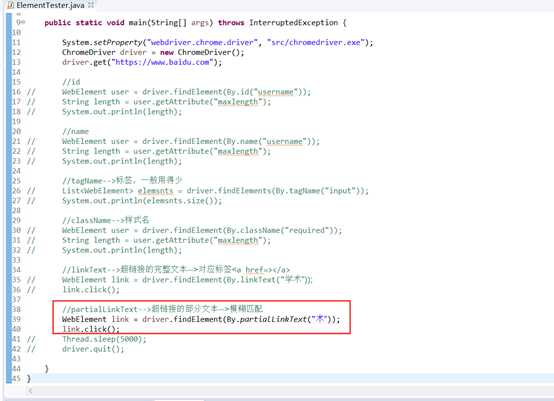Click the horizontal scrollbar left arrow
554x401 pixels.
click(x=30, y=391)
